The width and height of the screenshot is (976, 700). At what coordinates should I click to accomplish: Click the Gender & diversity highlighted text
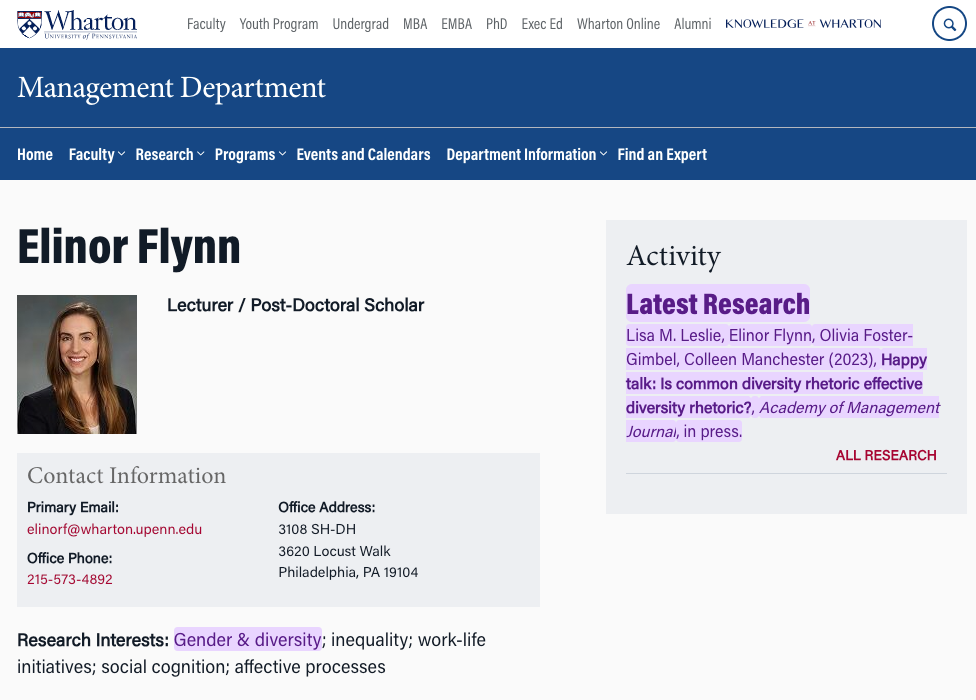(x=248, y=640)
